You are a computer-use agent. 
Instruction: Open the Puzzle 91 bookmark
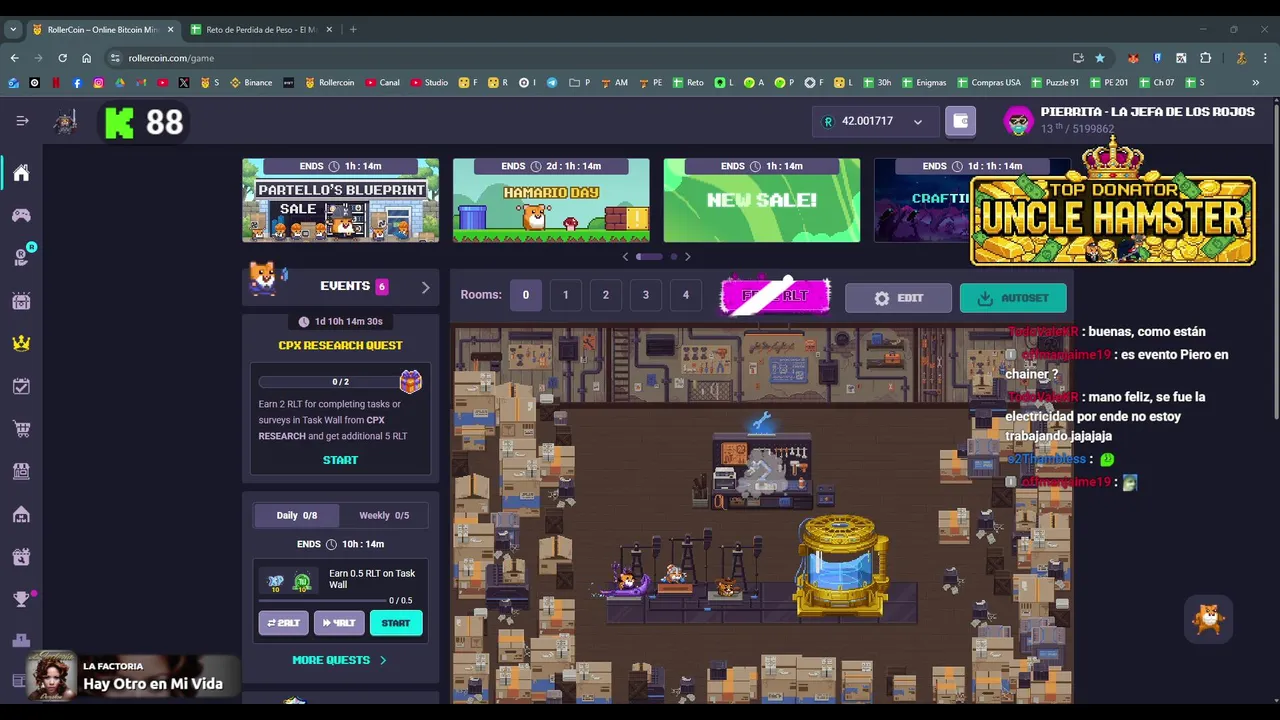click(1055, 82)
